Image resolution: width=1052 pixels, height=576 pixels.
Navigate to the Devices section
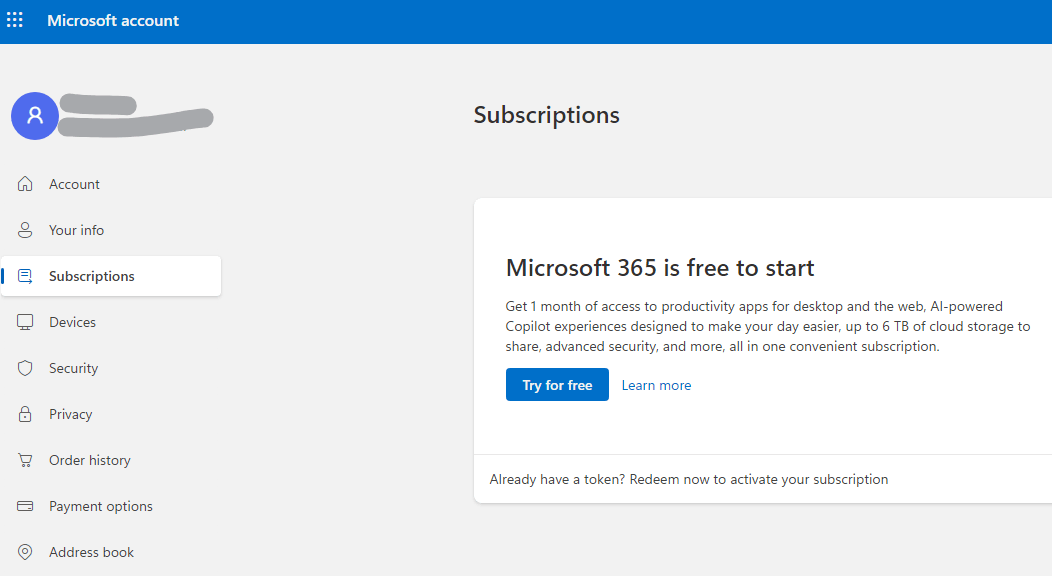point(72,321)
